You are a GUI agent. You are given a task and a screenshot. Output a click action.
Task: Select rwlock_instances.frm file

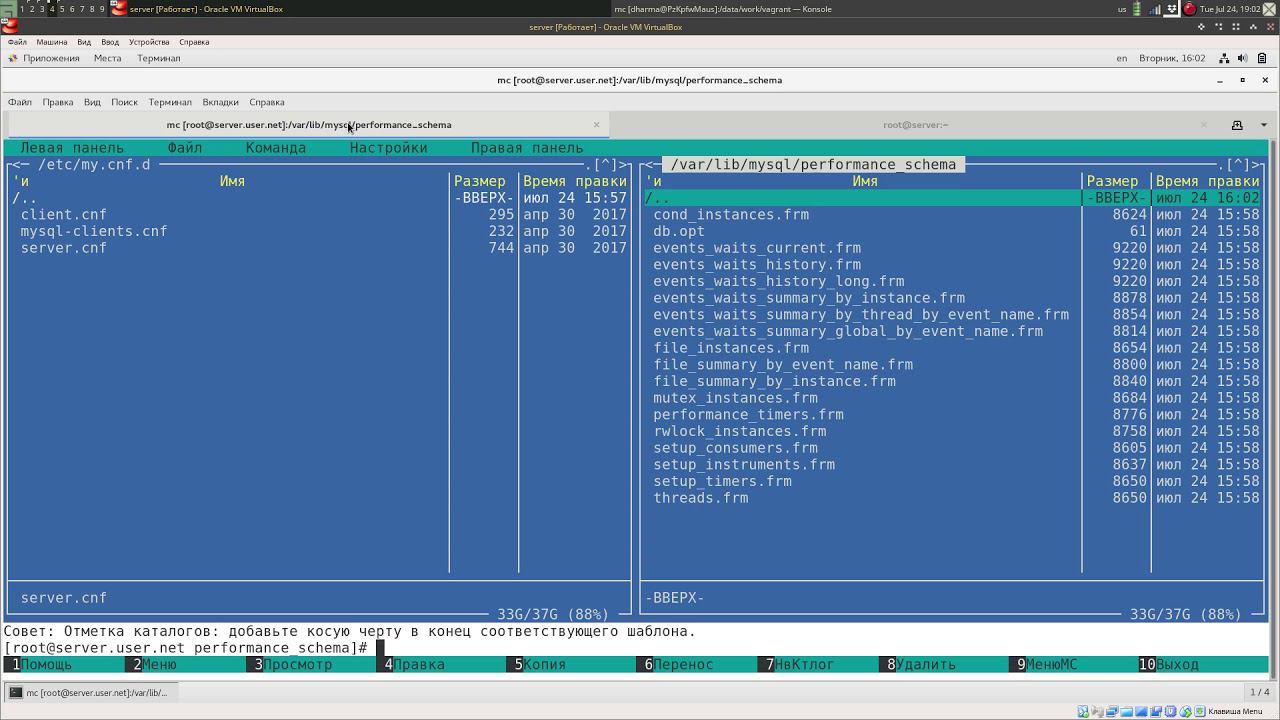coord(740,431)
